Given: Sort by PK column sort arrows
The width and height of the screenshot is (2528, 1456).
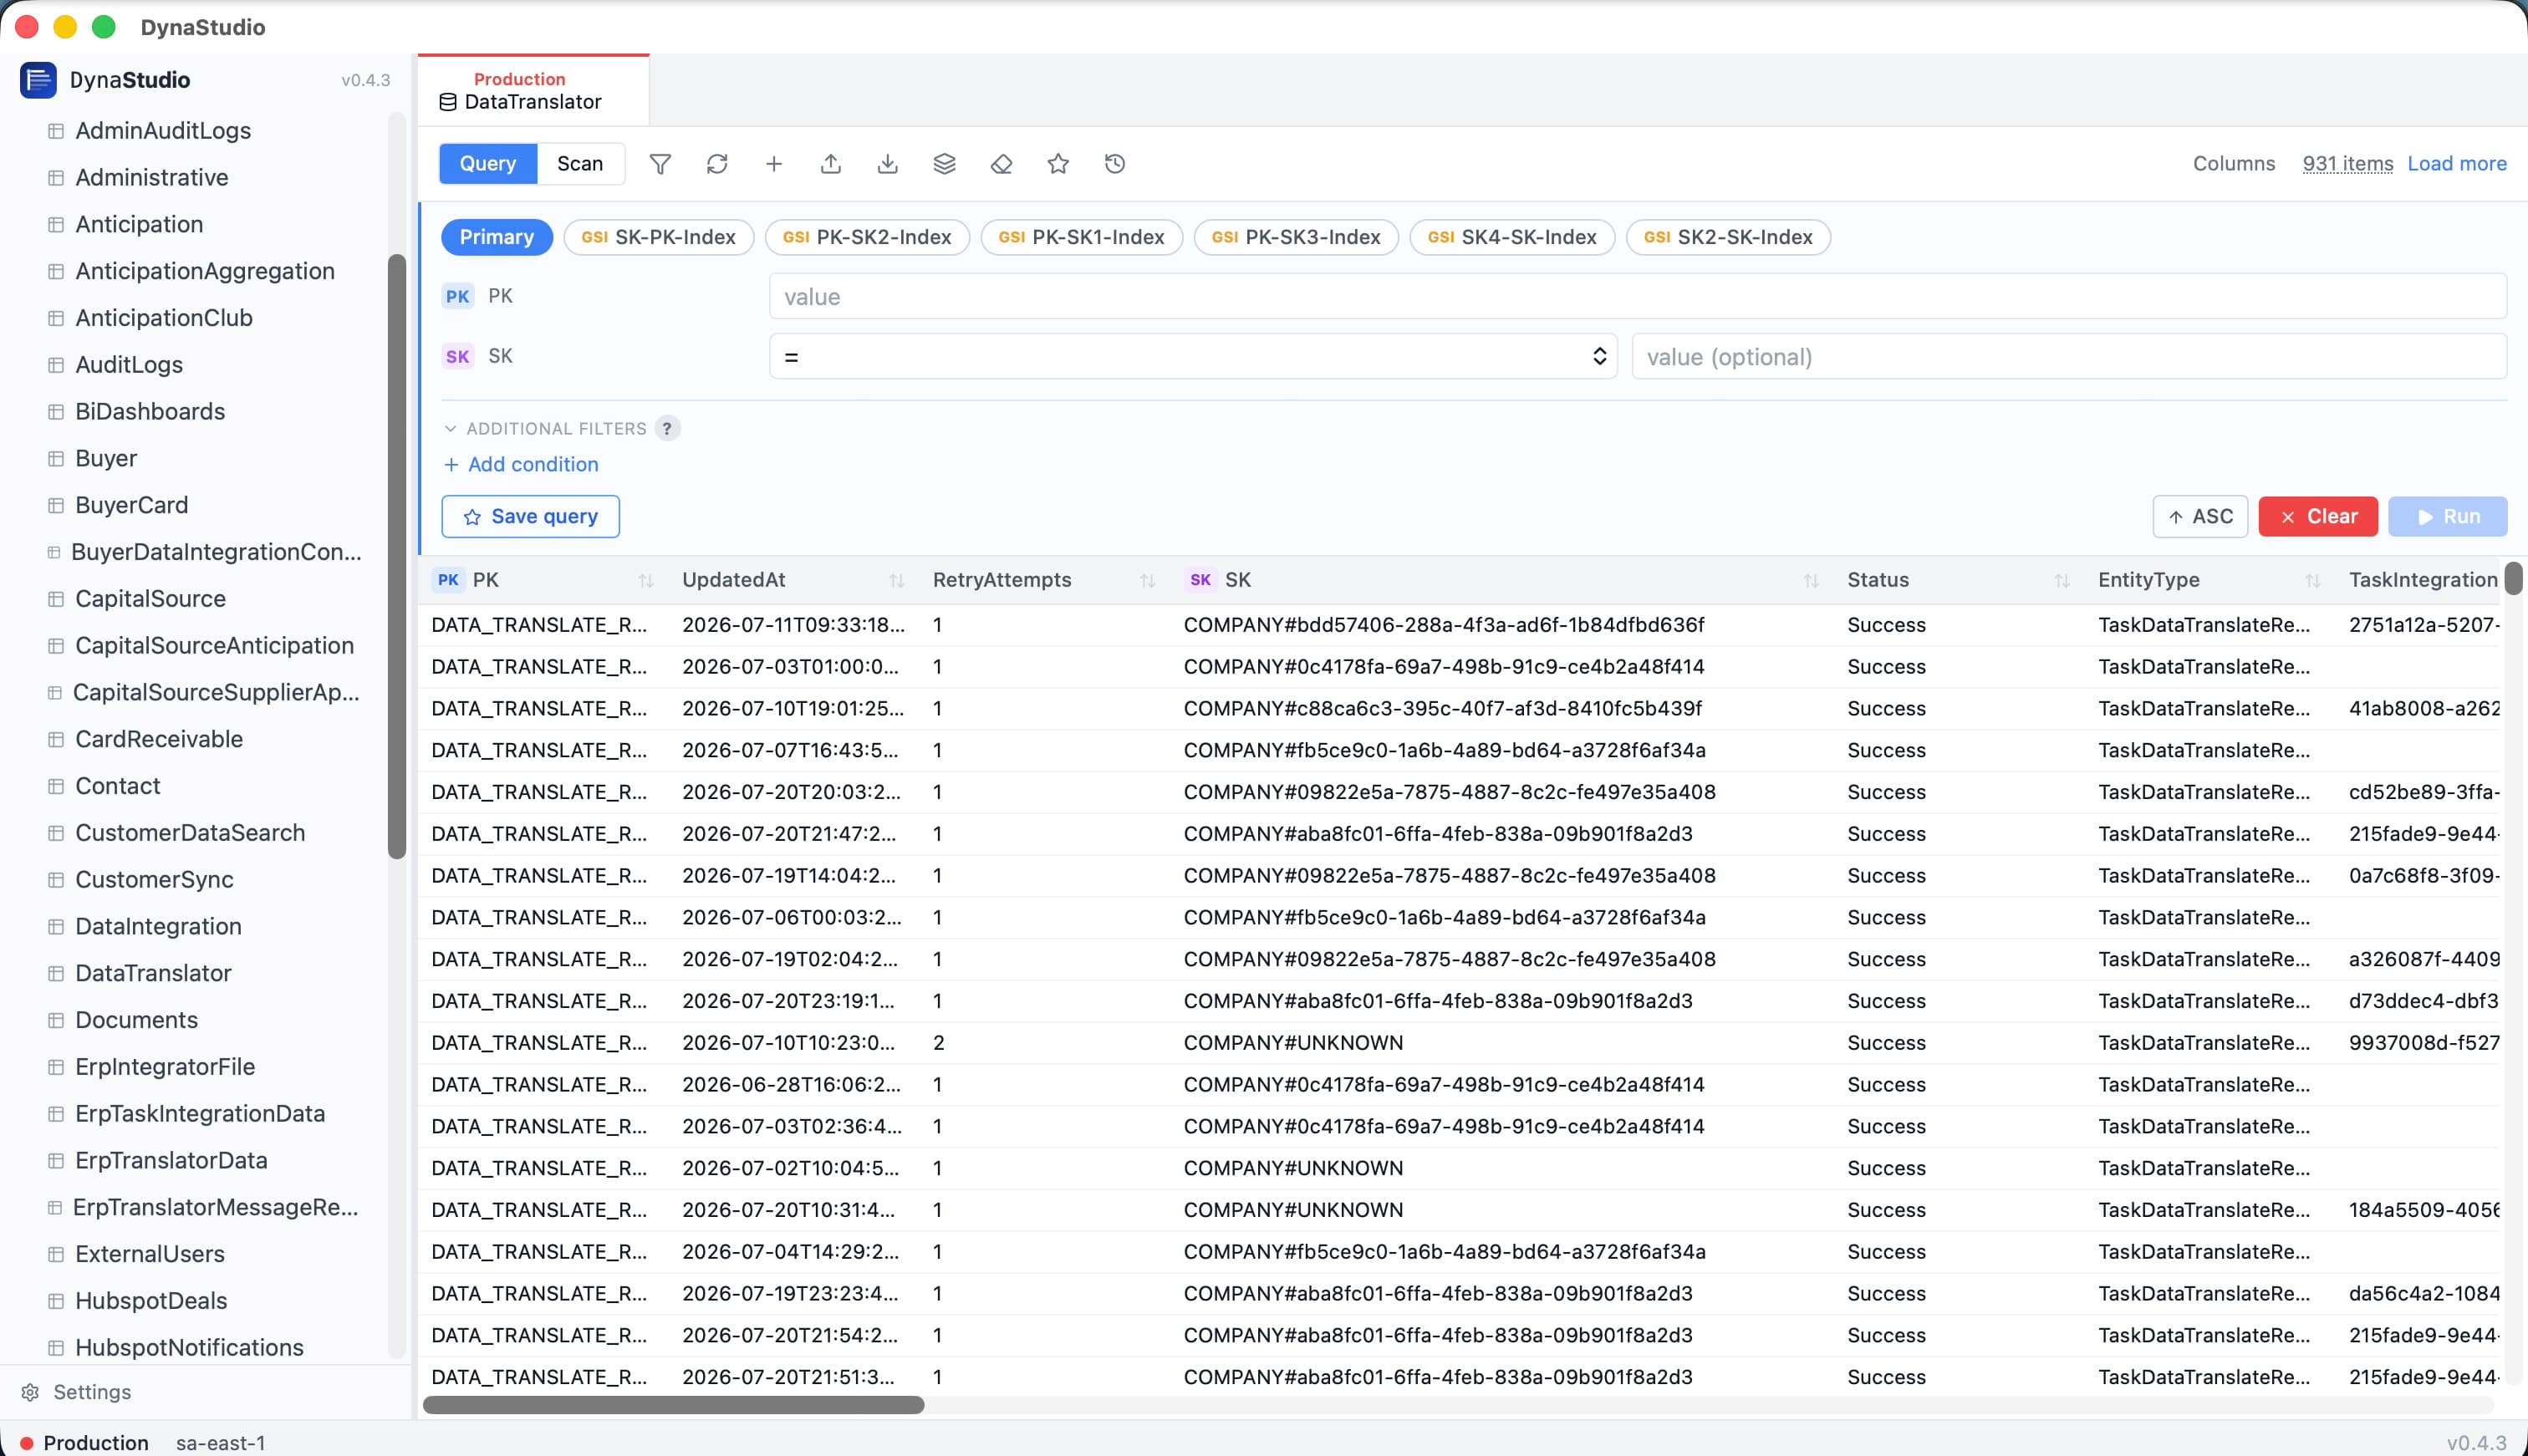Looking at the screenshot, I should (x=646, y=580).
